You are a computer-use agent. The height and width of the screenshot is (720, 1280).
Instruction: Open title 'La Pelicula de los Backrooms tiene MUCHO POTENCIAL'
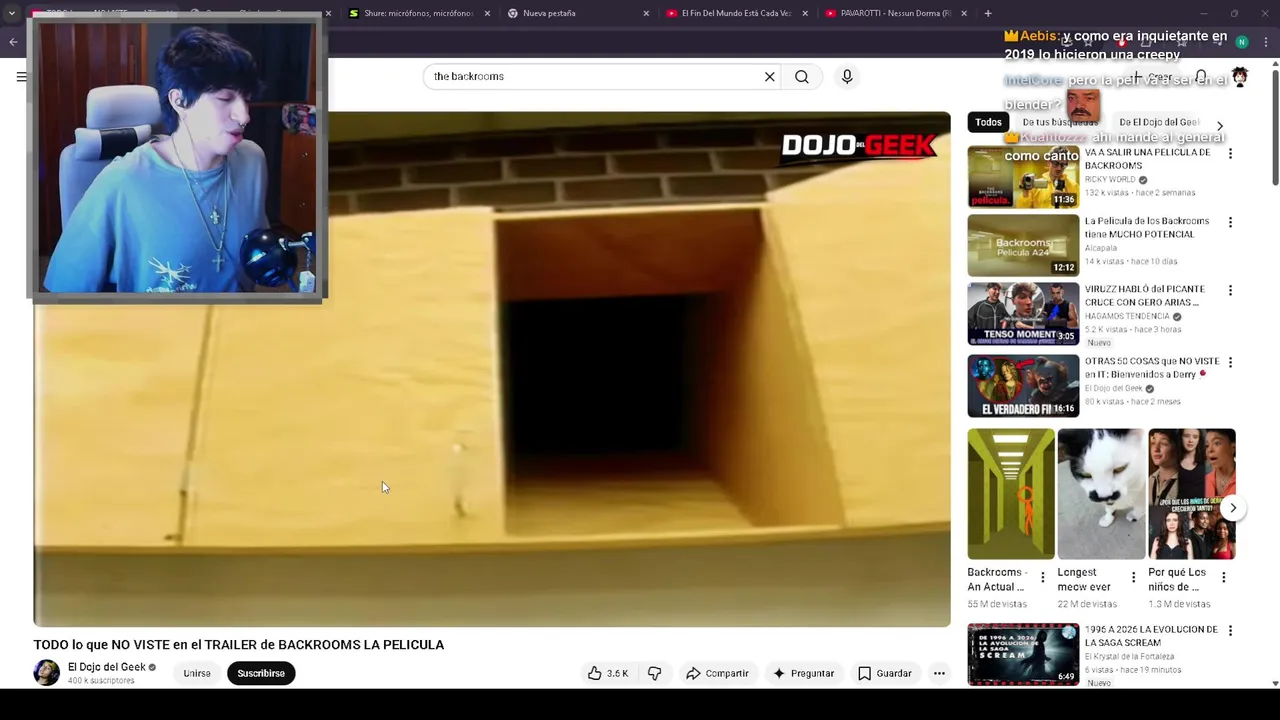point(1147,227)
